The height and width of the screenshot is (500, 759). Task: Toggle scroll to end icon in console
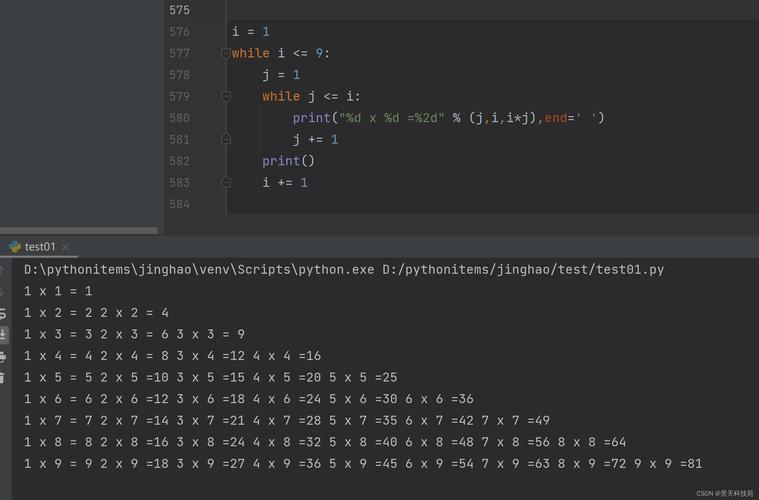pos(3,334)
